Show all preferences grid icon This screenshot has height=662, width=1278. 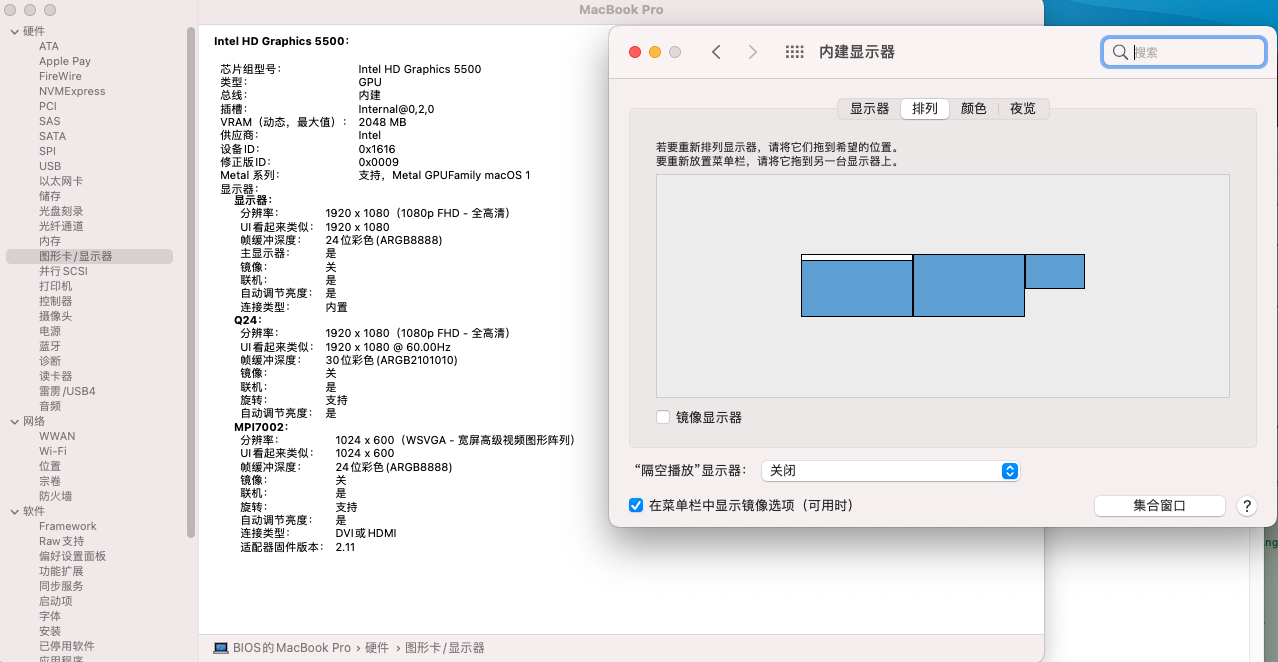pos(795,52)
